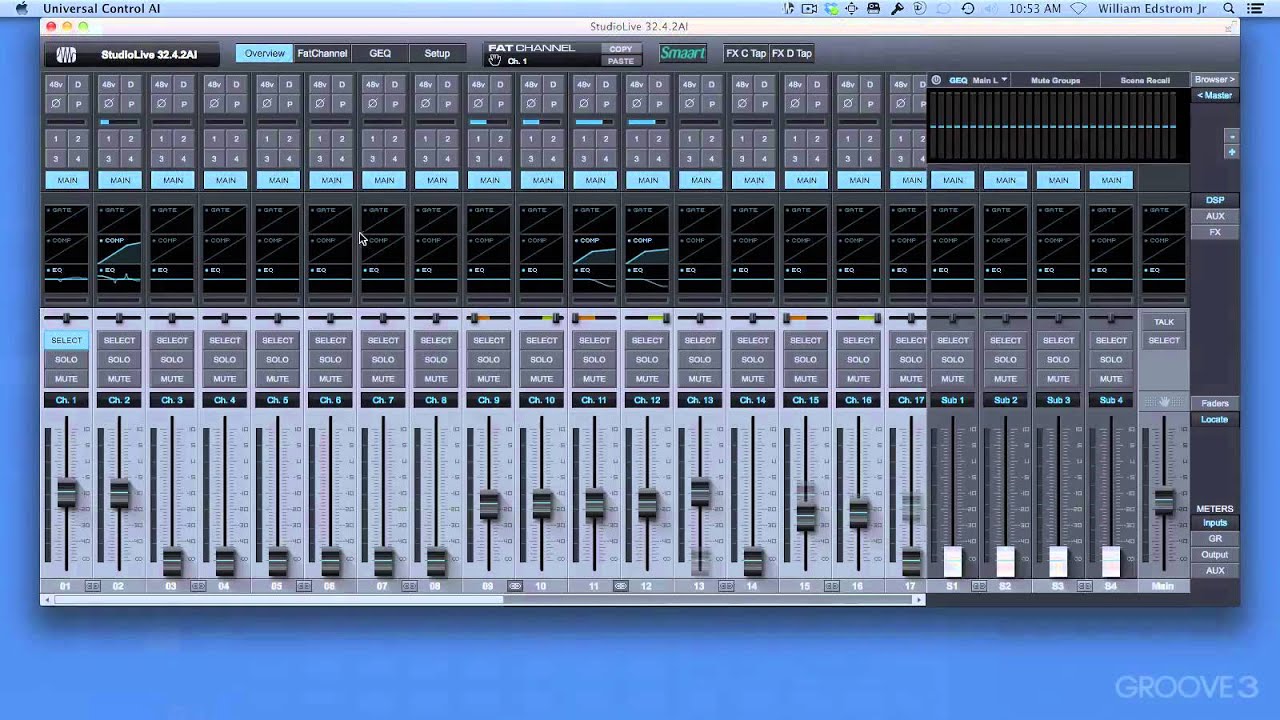
Task: Show the DSP view
Action: point(1215,200)
